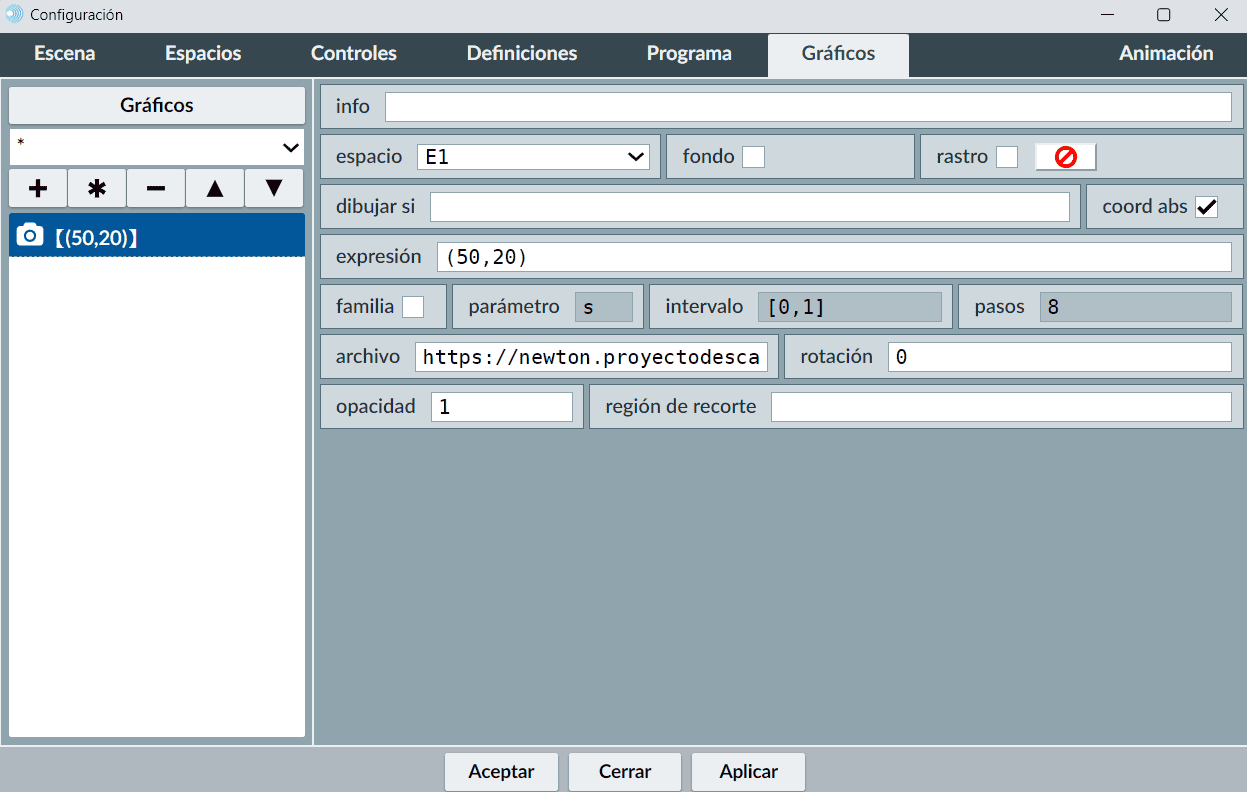The width and height of the screenshot is (1247, 792).
Task: Move graphic up with the up arrow
Action: coord(215,188)
